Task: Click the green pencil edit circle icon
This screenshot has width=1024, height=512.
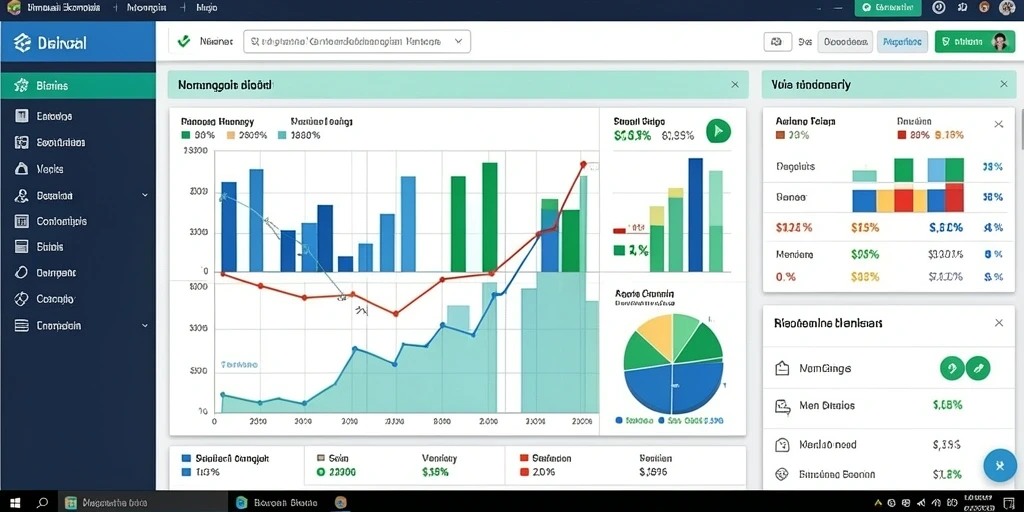Action: [978, 368]
